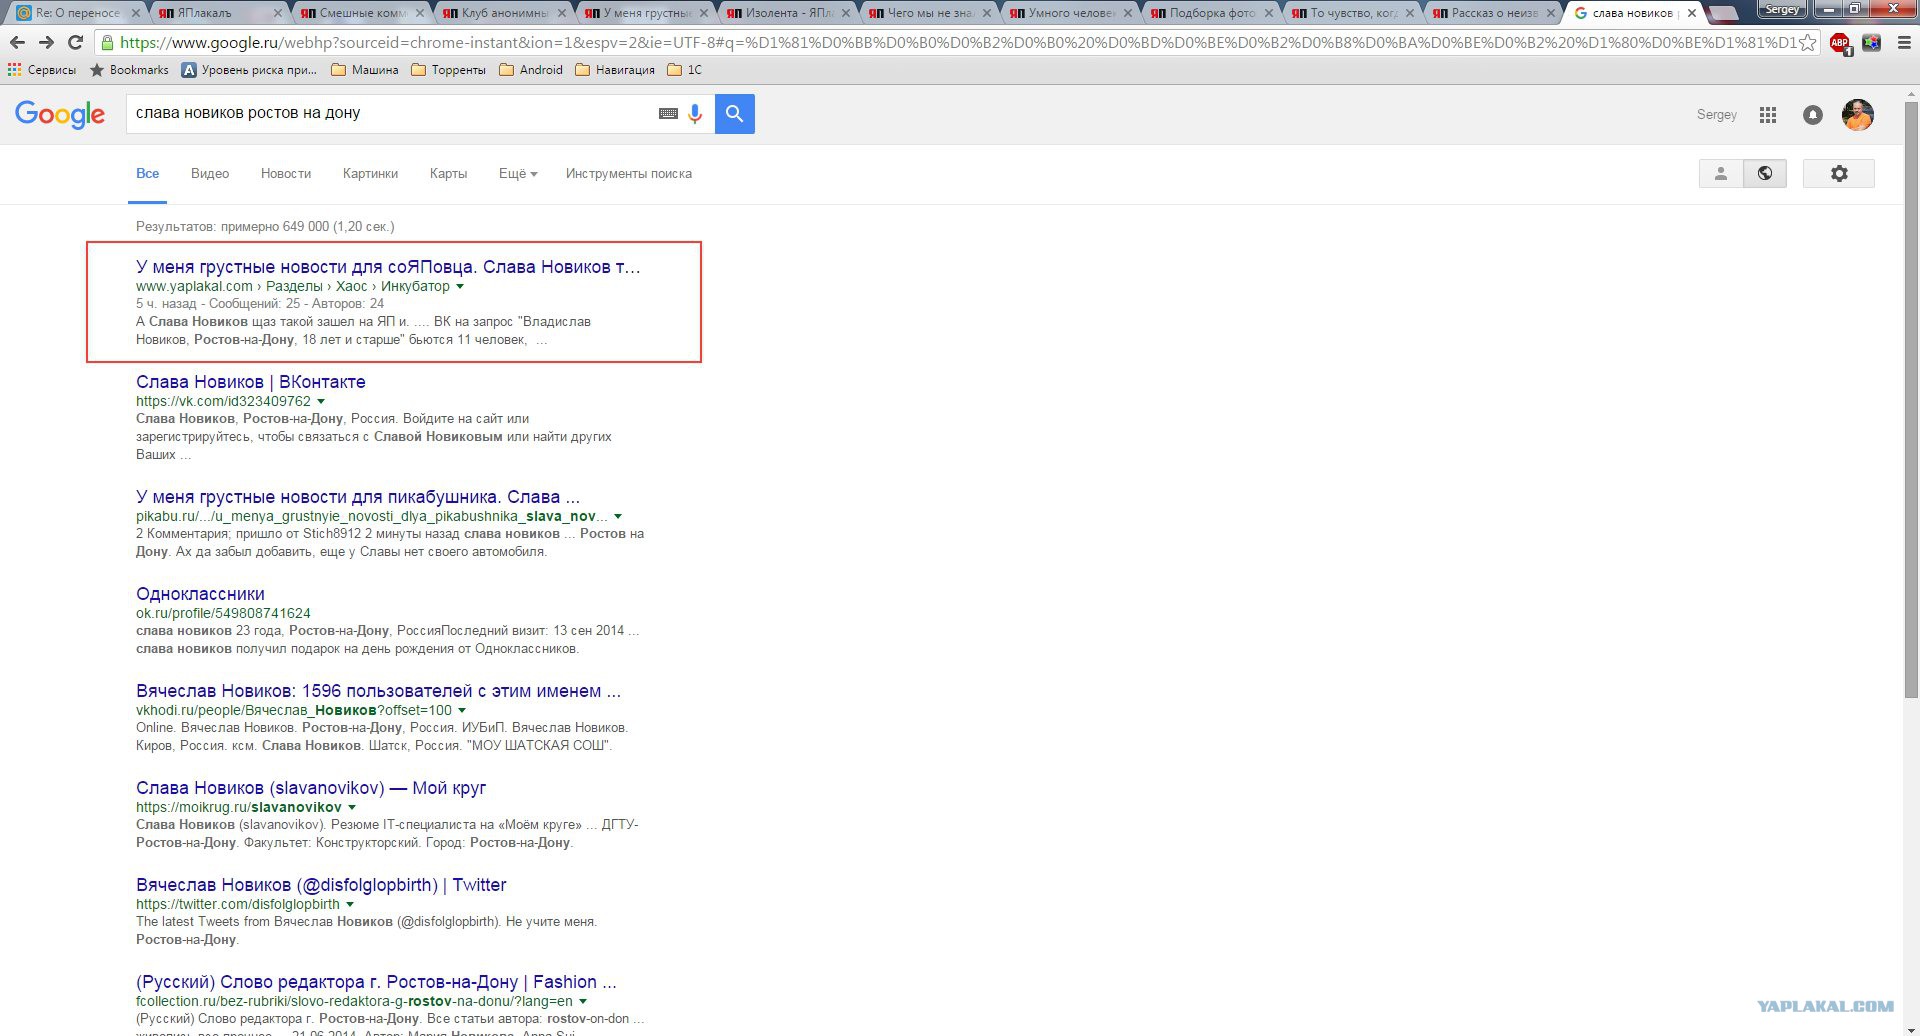This screenshot has height=1036, width=1920.
Task: Open the Одноклассники result
Action: tap(200, 594)
